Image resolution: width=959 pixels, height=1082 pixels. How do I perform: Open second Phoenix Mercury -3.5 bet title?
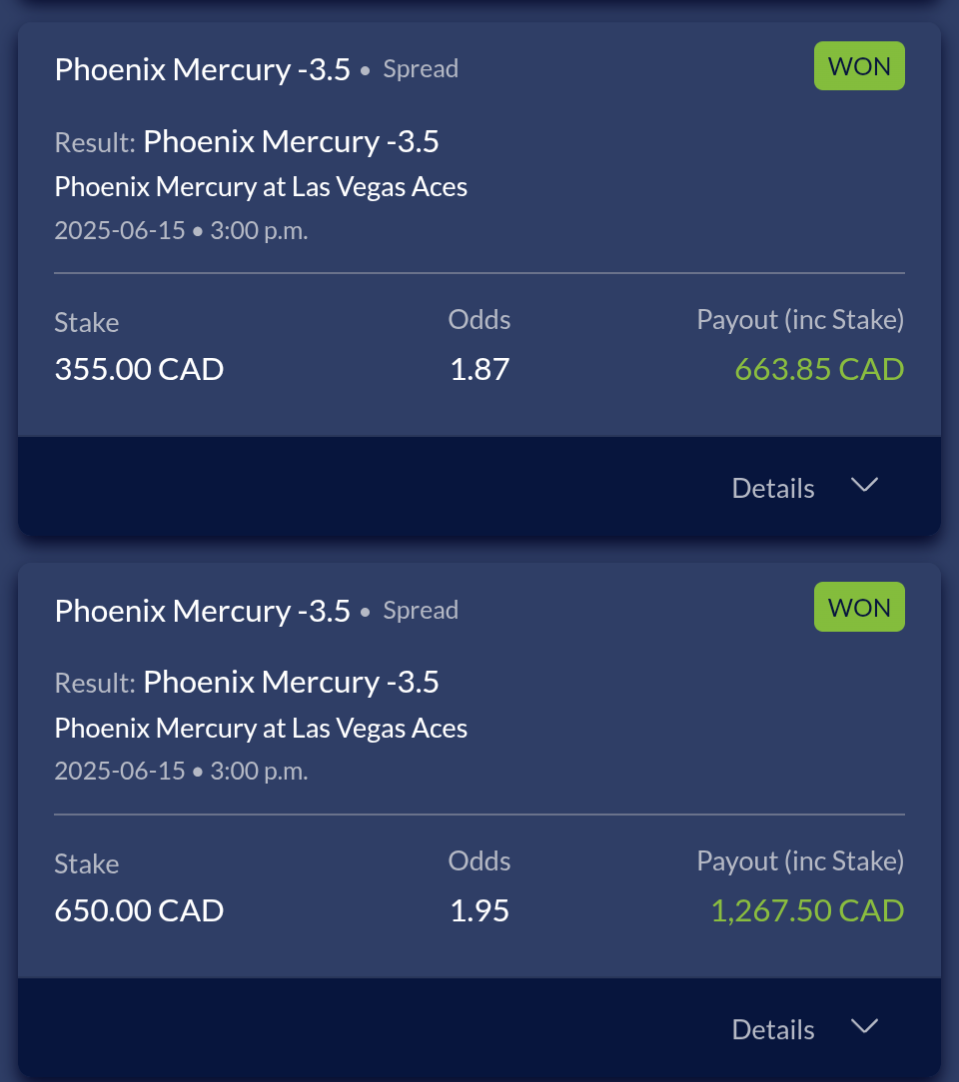[202, 611]
